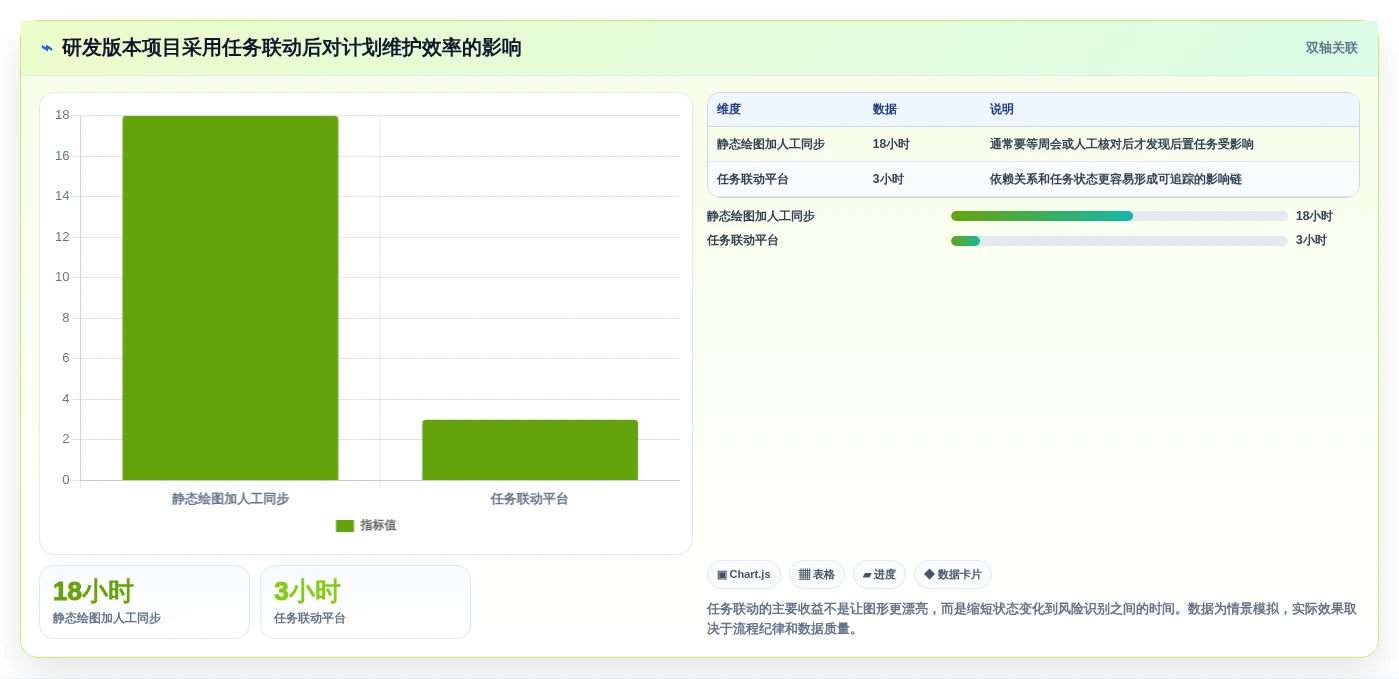Image resolution: width=1399 pixels, height=679 pixels.
Task: Open the 18小时 data card
Action: pos(144,602)
